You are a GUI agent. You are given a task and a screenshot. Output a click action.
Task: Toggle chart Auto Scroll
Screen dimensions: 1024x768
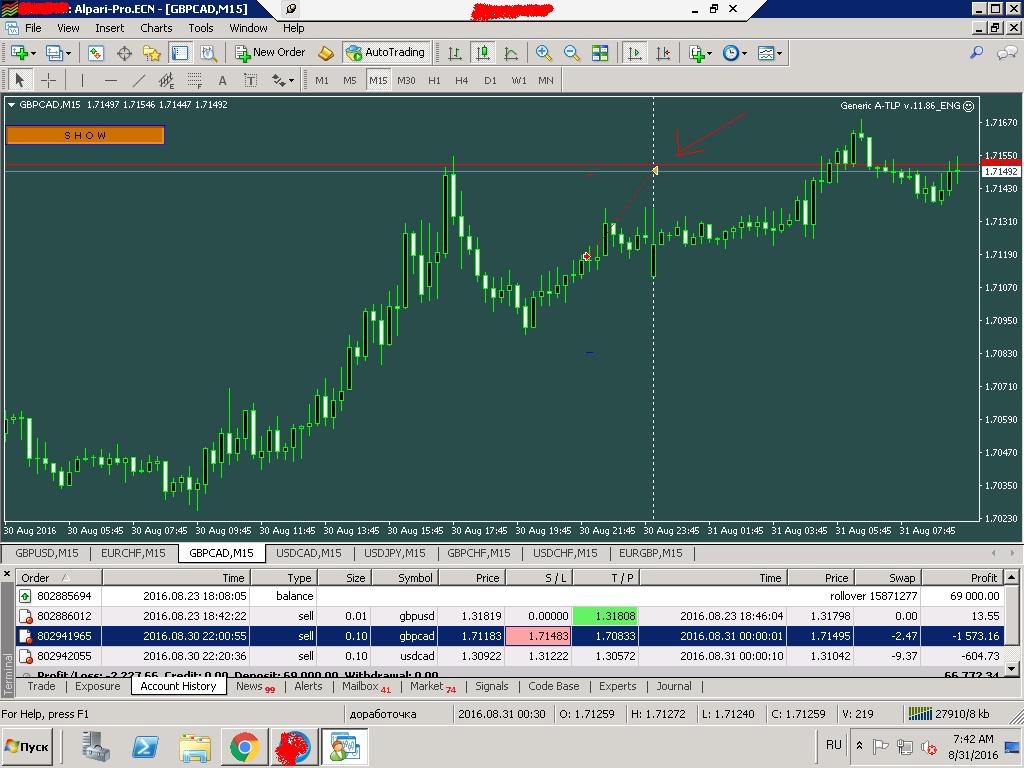pyautogui.click(x=634, y=53)
